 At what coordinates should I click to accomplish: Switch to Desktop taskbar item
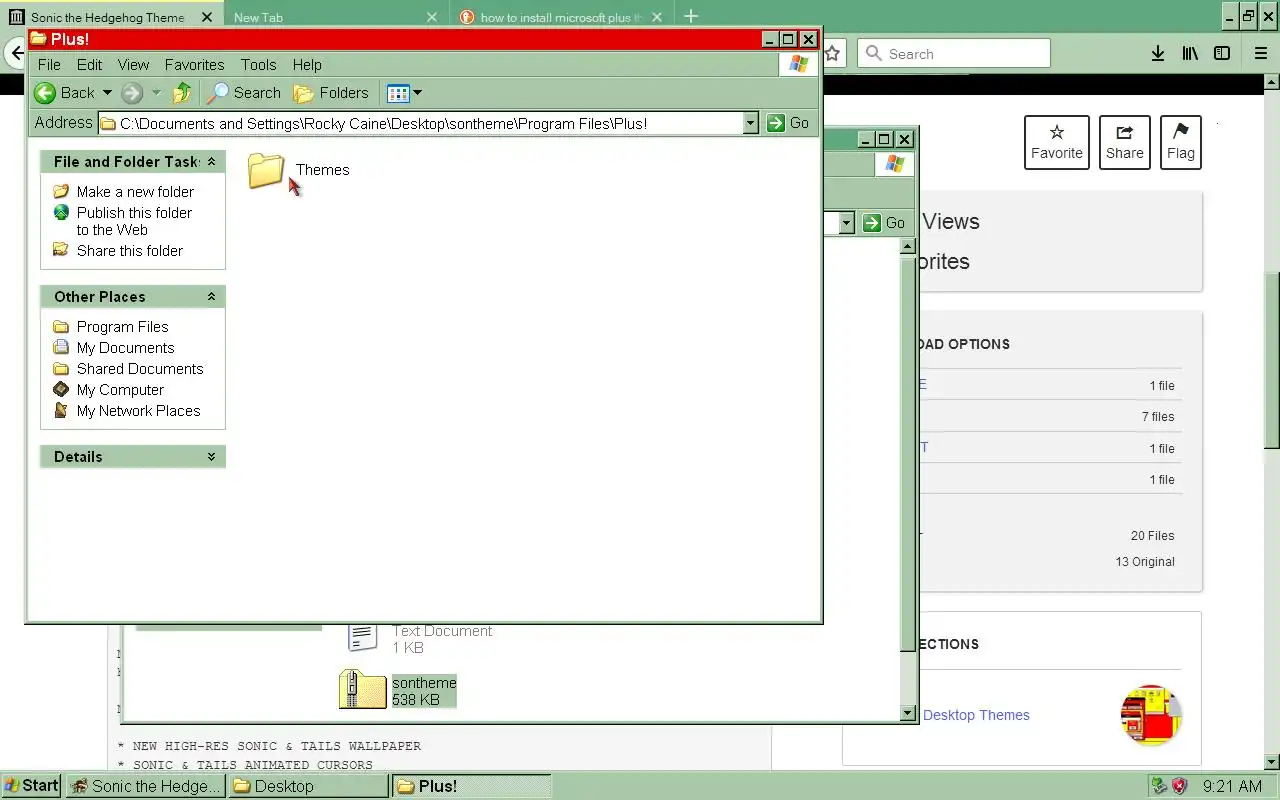pyautogui.click(x=308, y=786)
